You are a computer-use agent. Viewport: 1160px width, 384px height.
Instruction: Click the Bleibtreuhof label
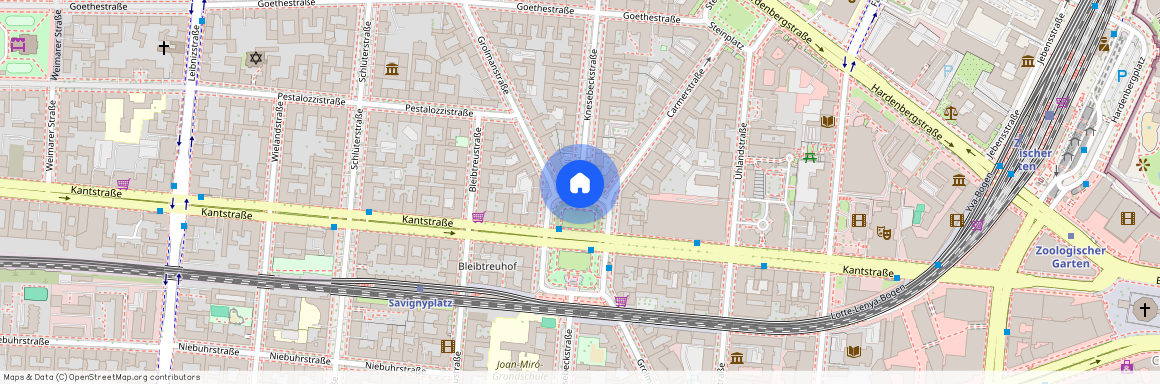point(488,266)
